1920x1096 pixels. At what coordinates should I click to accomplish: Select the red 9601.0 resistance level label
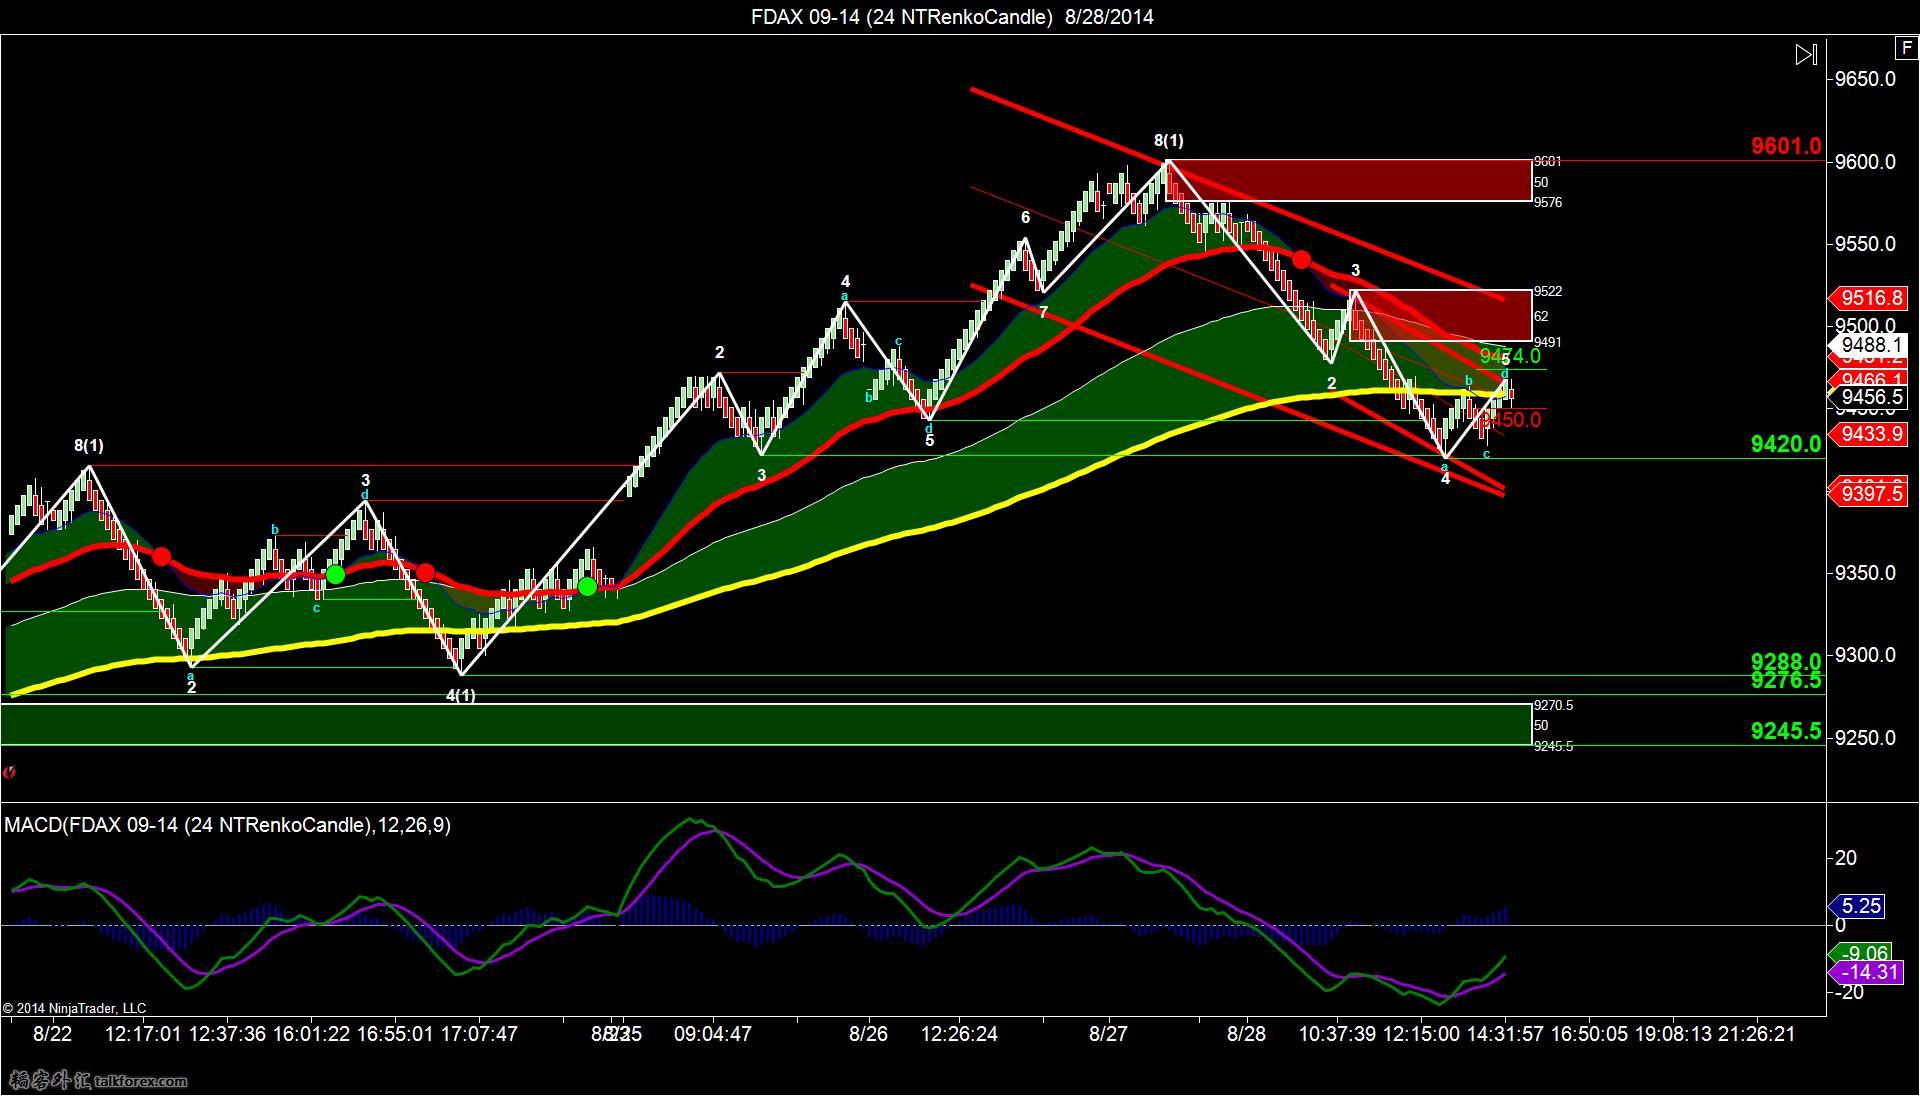1786,146
